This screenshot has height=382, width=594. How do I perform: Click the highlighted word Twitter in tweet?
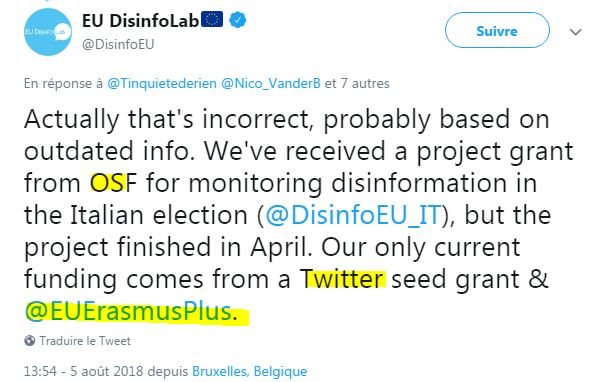343,279
